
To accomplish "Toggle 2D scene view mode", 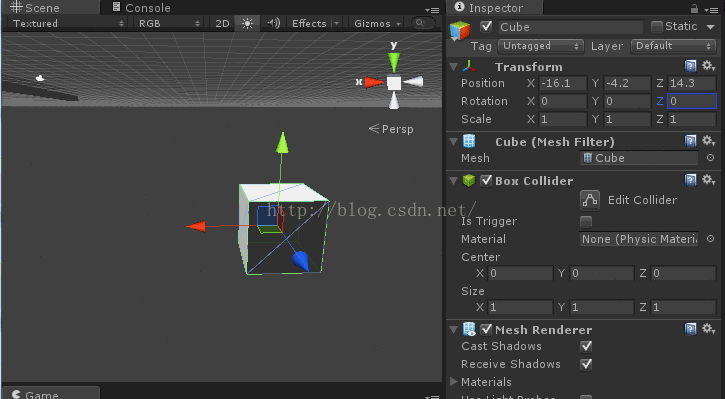I will (x=222, y=24).
